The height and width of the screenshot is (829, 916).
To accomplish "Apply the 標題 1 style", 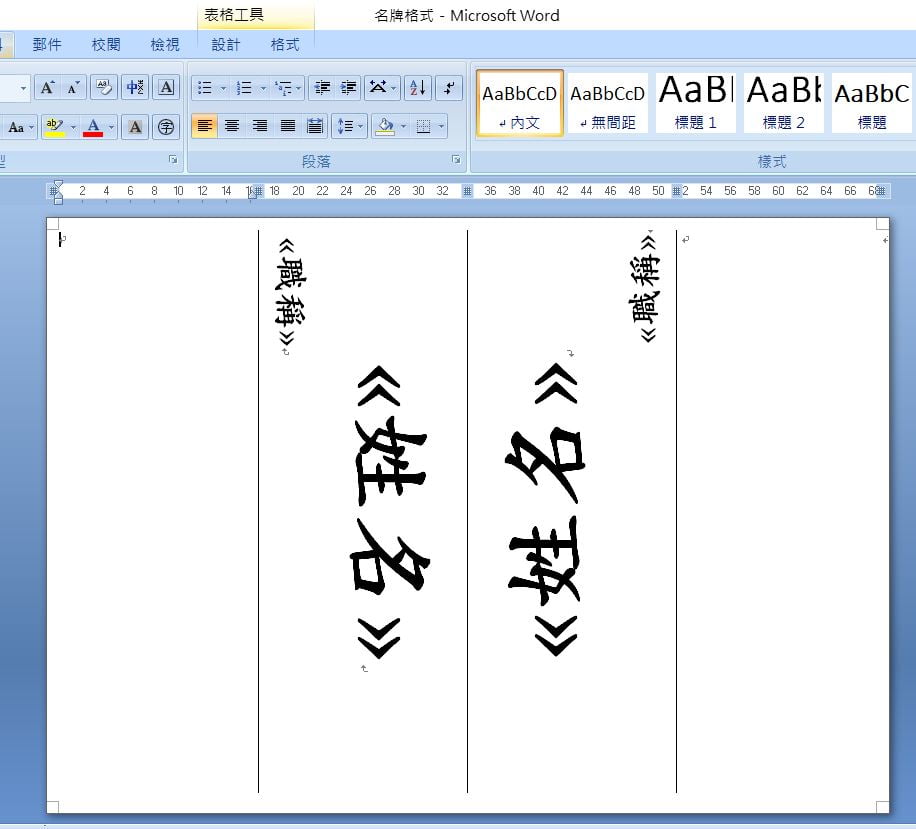I will point(696,102).
